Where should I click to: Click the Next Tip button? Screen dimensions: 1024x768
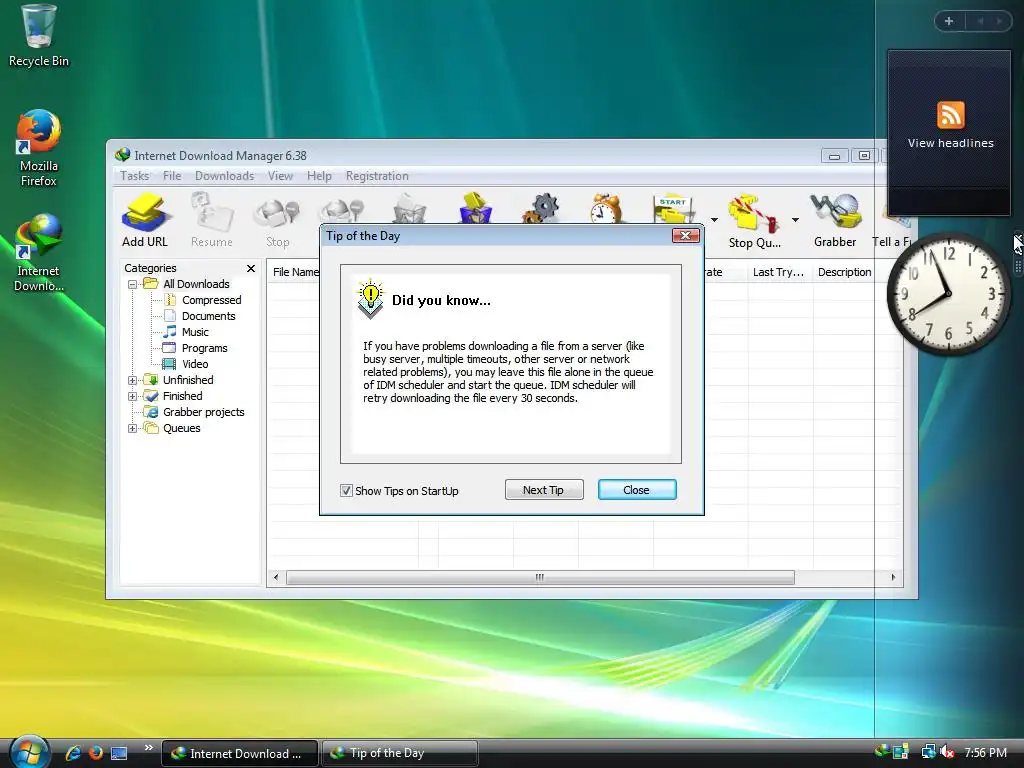[x=543, y=490]
